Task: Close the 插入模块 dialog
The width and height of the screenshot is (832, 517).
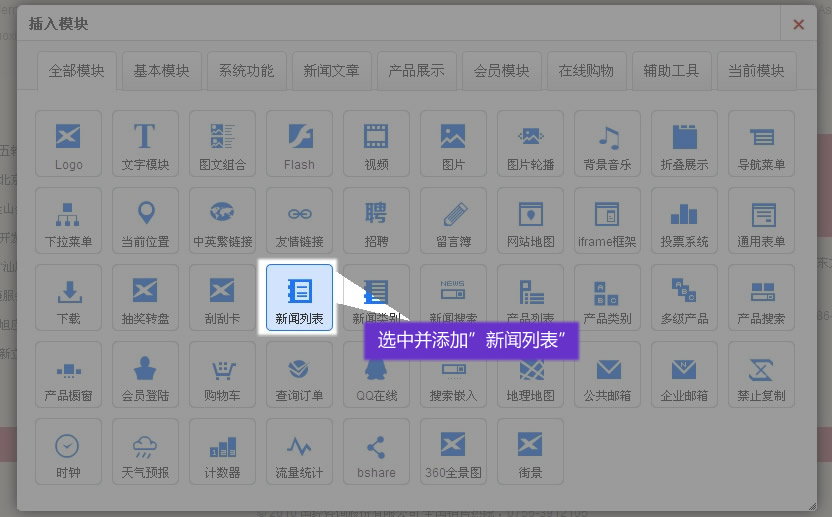Action: (x=798, y=24)
